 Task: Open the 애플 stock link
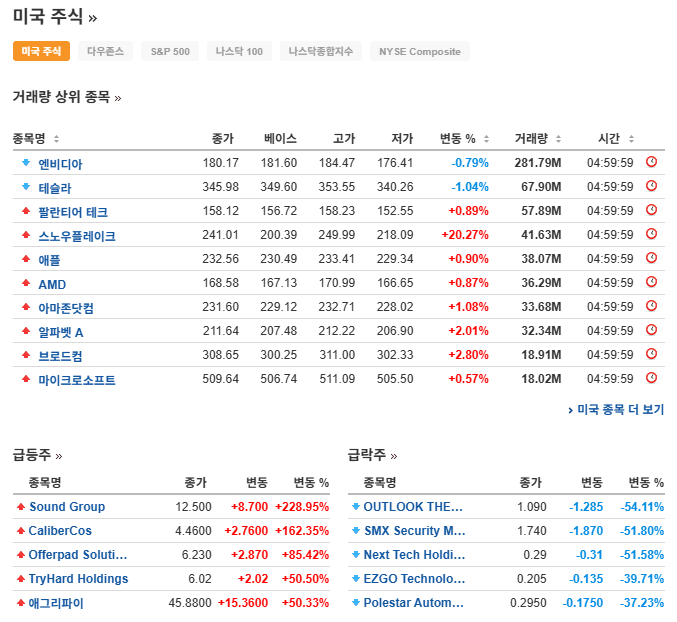(49, 260)
